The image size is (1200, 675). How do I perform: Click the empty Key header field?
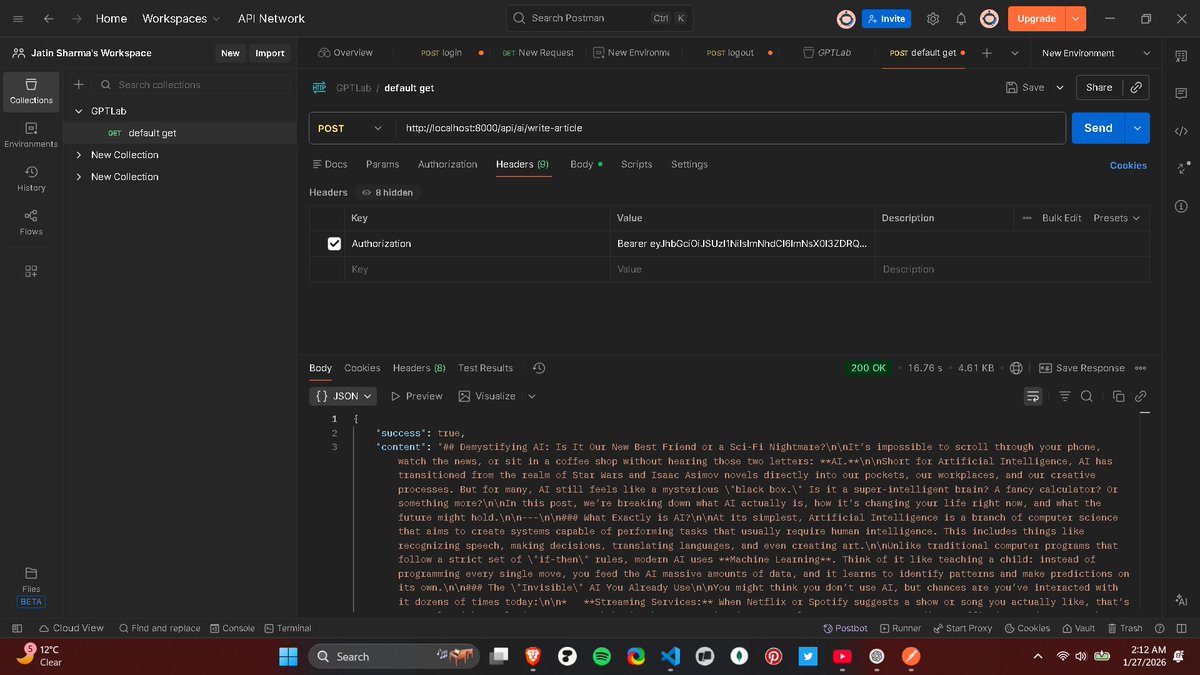point(477,269)
